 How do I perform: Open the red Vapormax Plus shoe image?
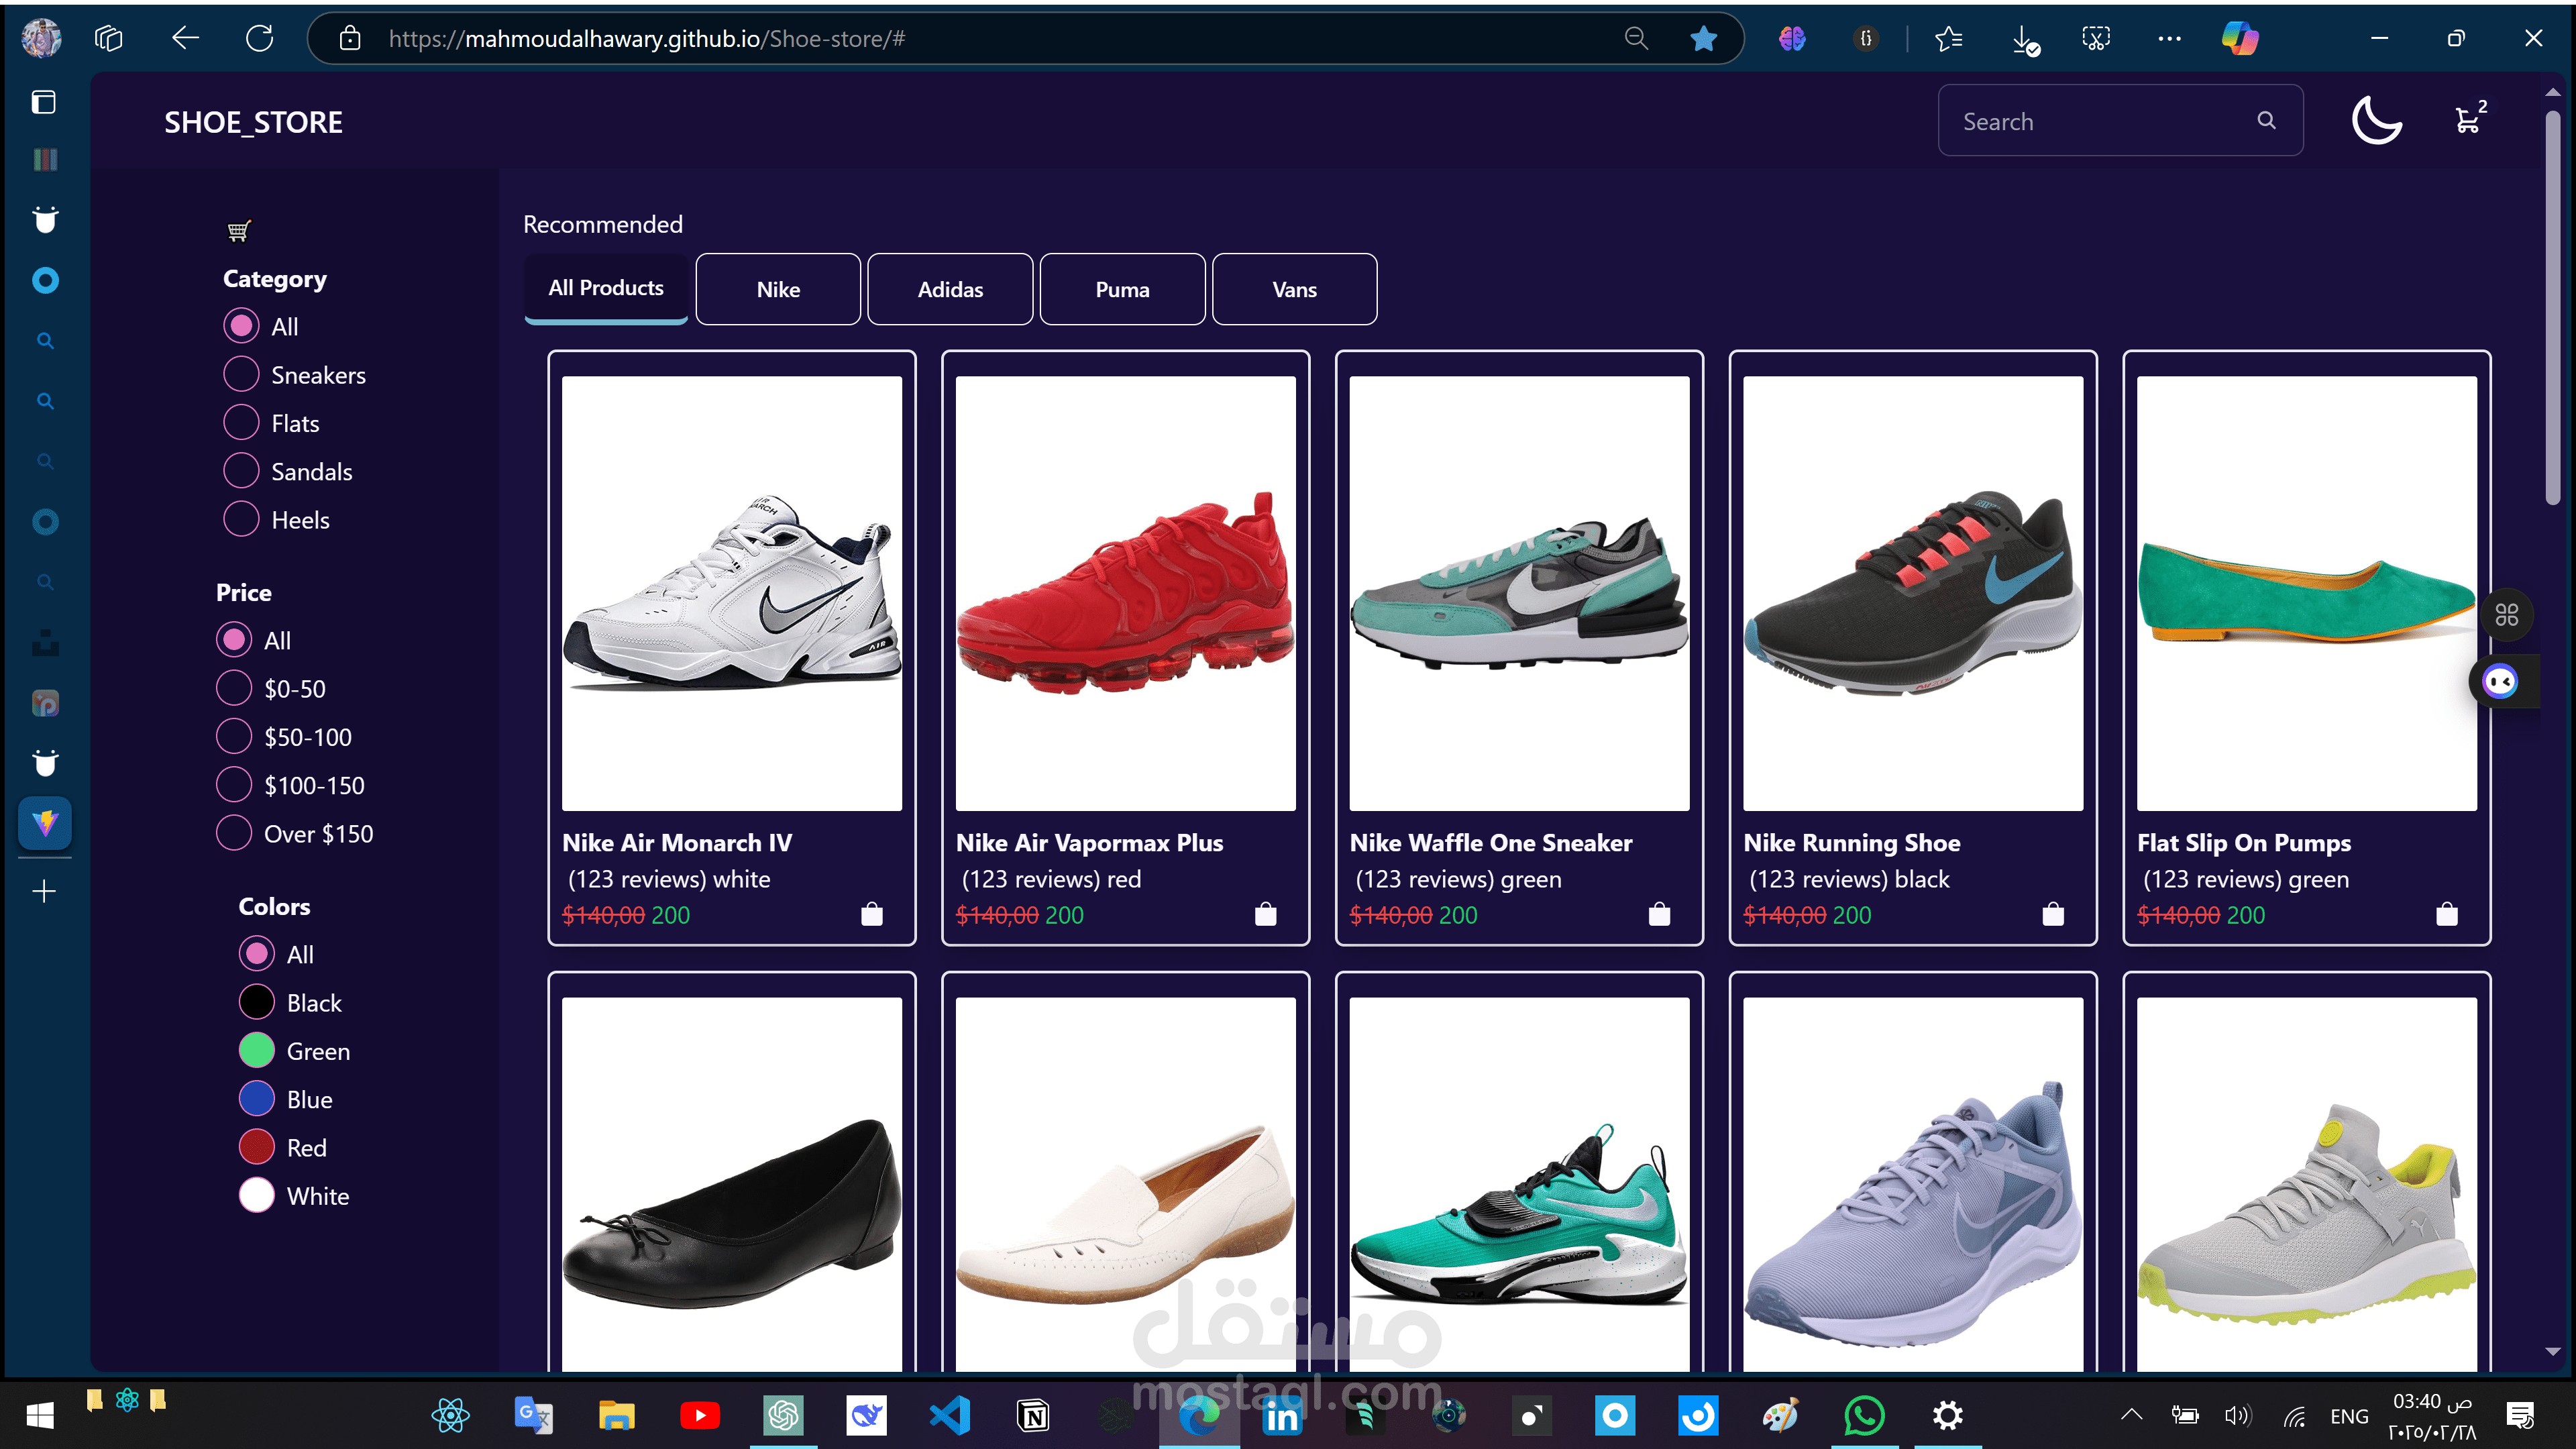point(1126,593)
